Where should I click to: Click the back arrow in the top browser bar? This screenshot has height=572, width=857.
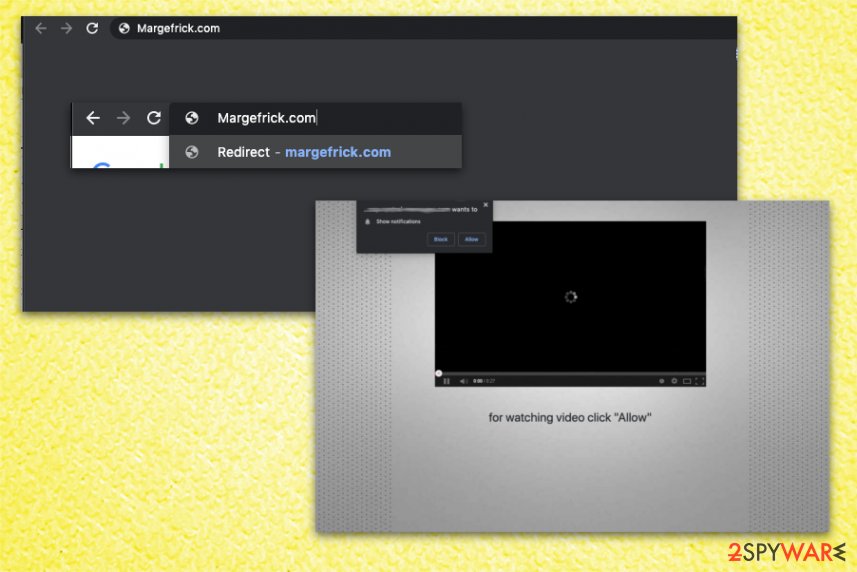40,28
